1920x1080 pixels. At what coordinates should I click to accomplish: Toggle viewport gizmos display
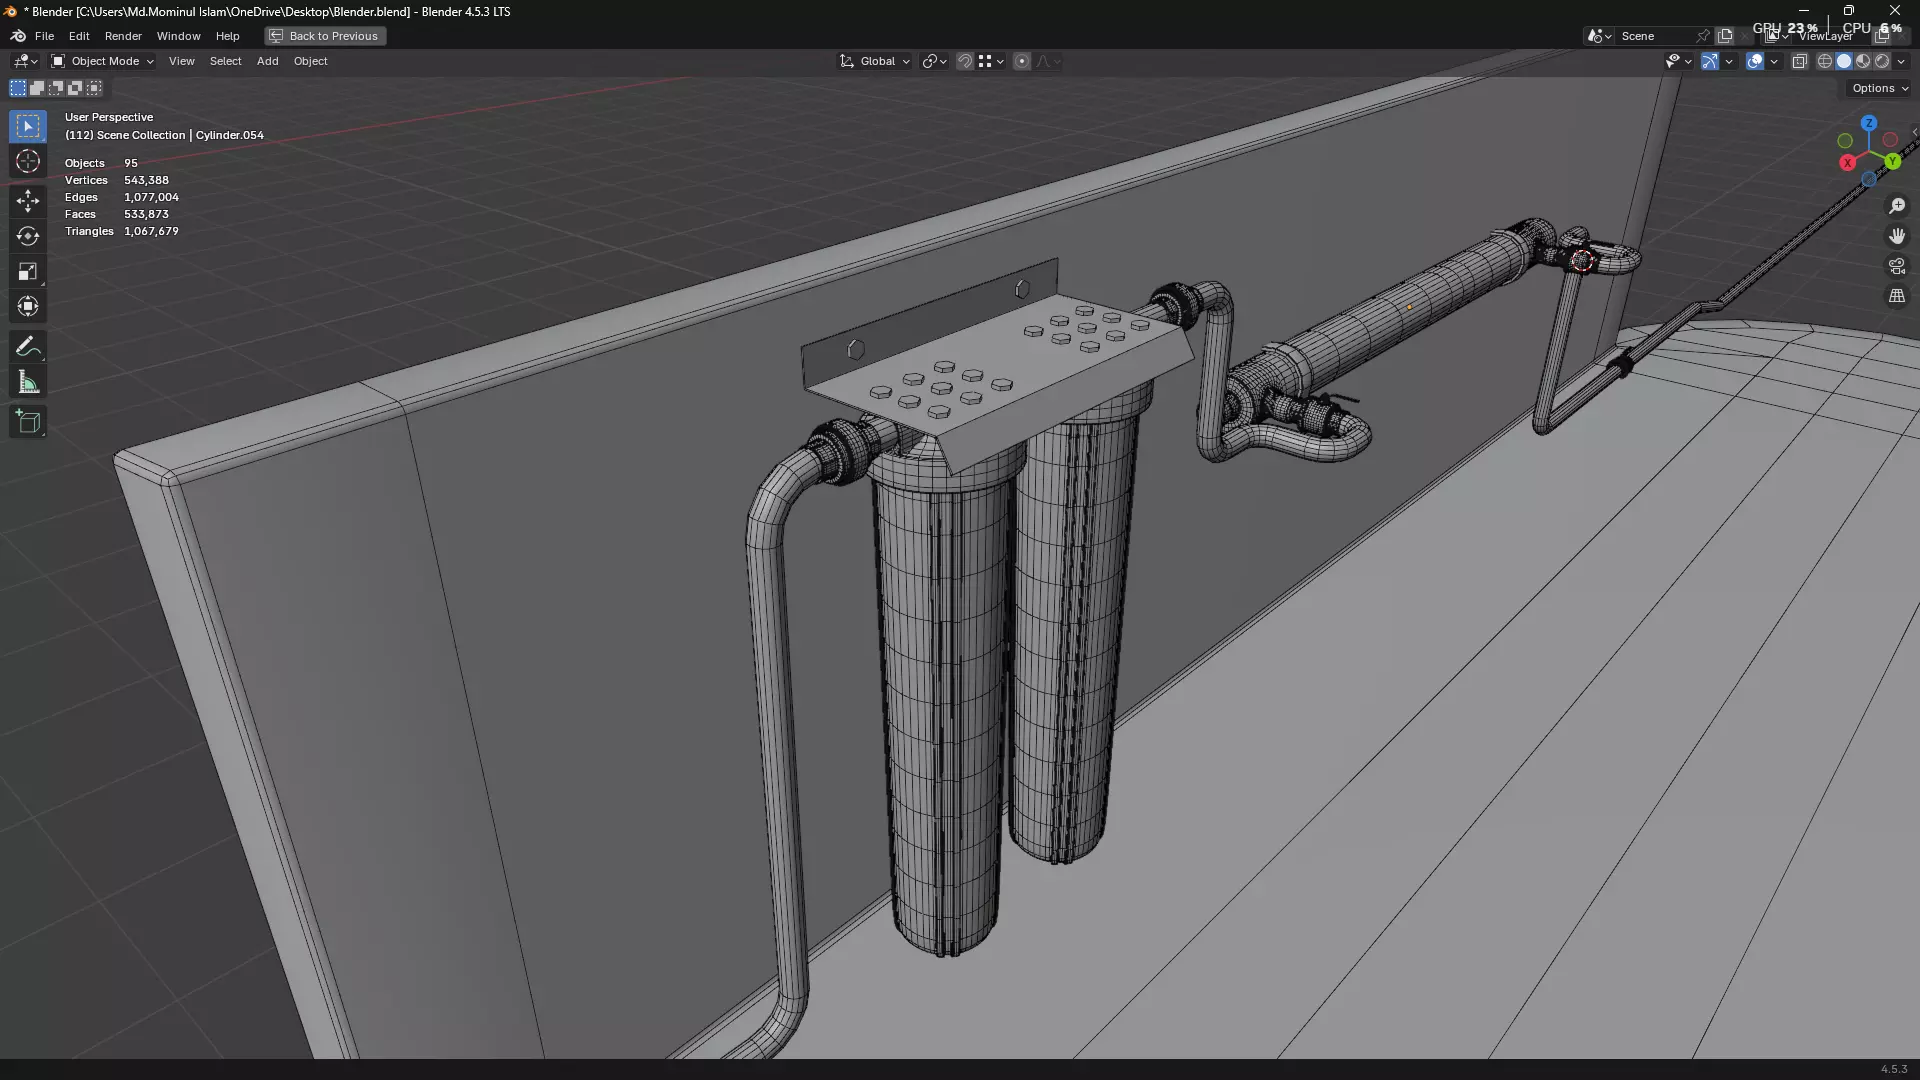pos(1710,61)
